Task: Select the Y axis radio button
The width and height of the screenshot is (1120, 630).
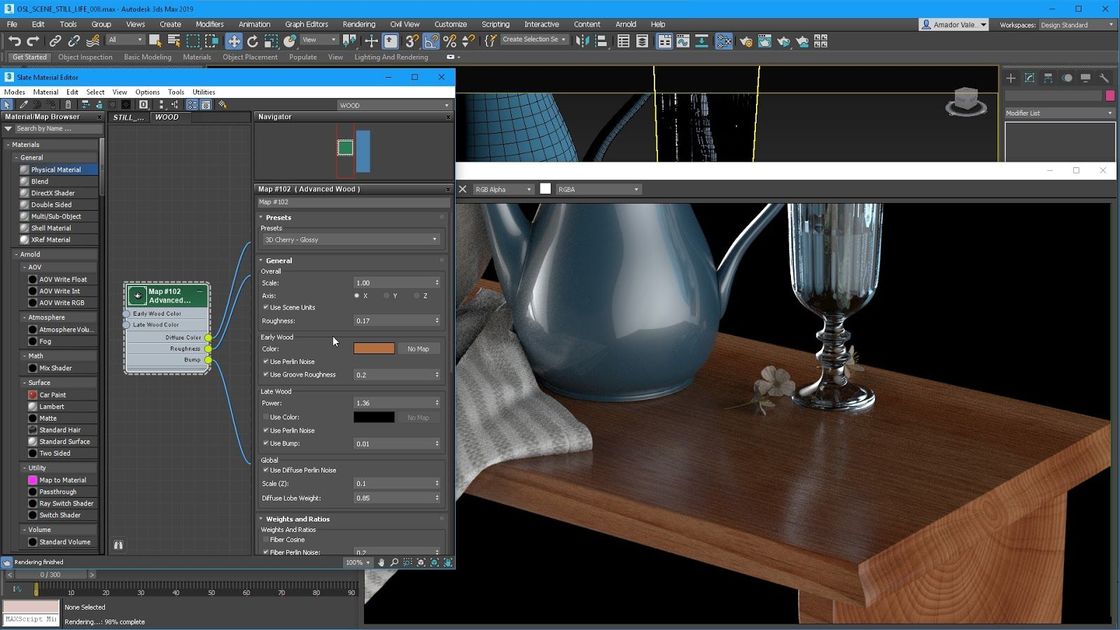Action: [x=388, y=296]
